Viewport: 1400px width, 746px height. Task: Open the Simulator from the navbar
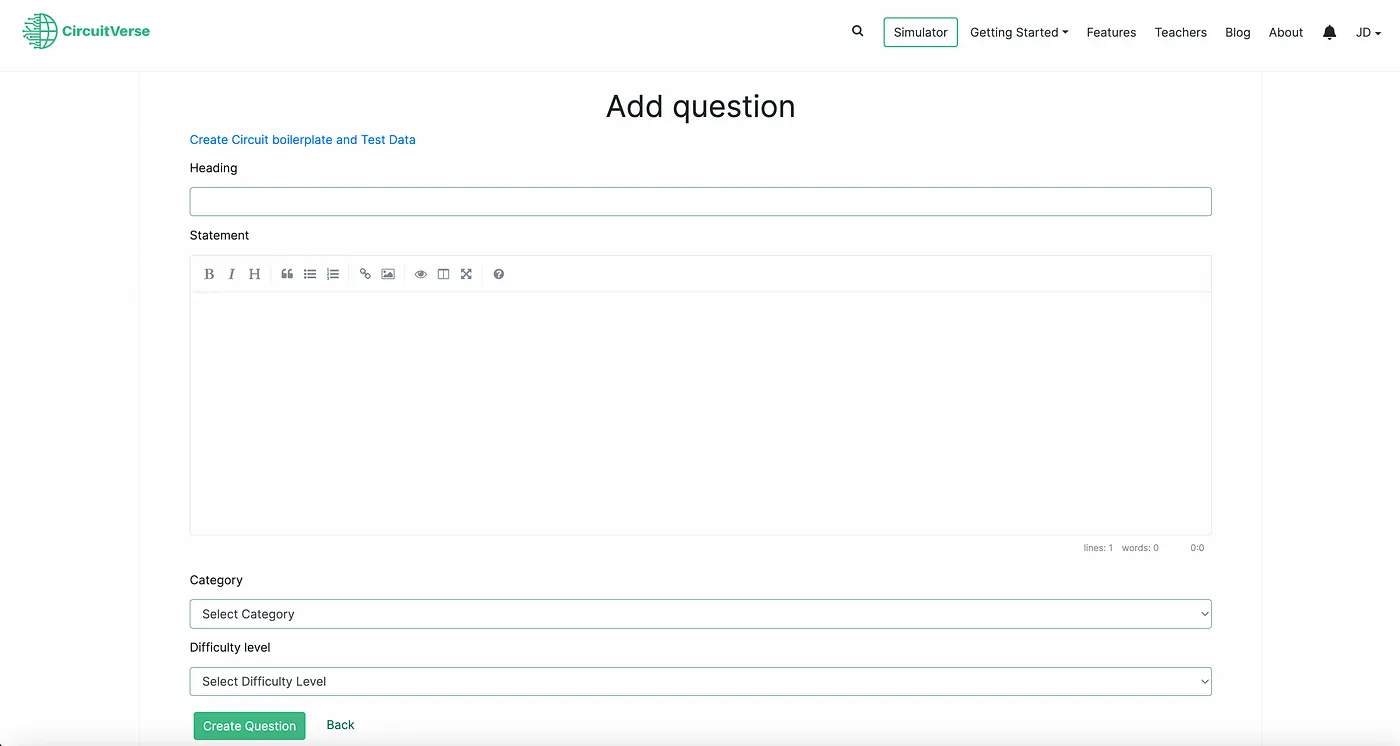919,31
